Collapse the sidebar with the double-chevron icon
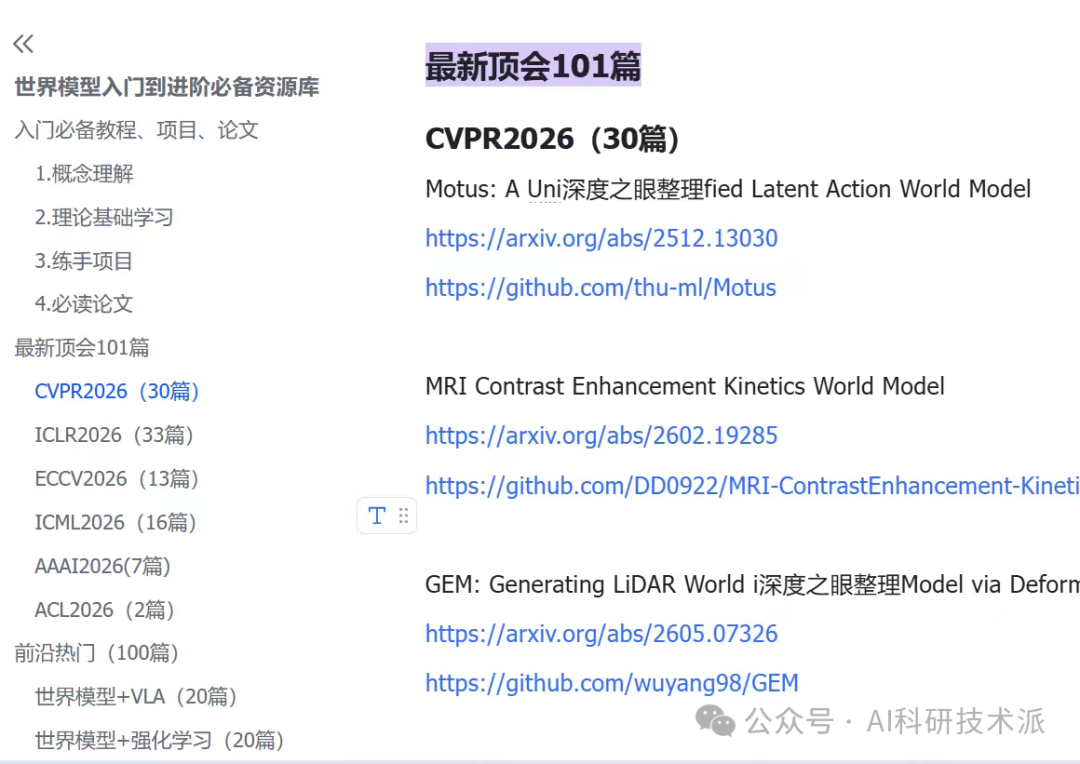 tap(23, 44)
